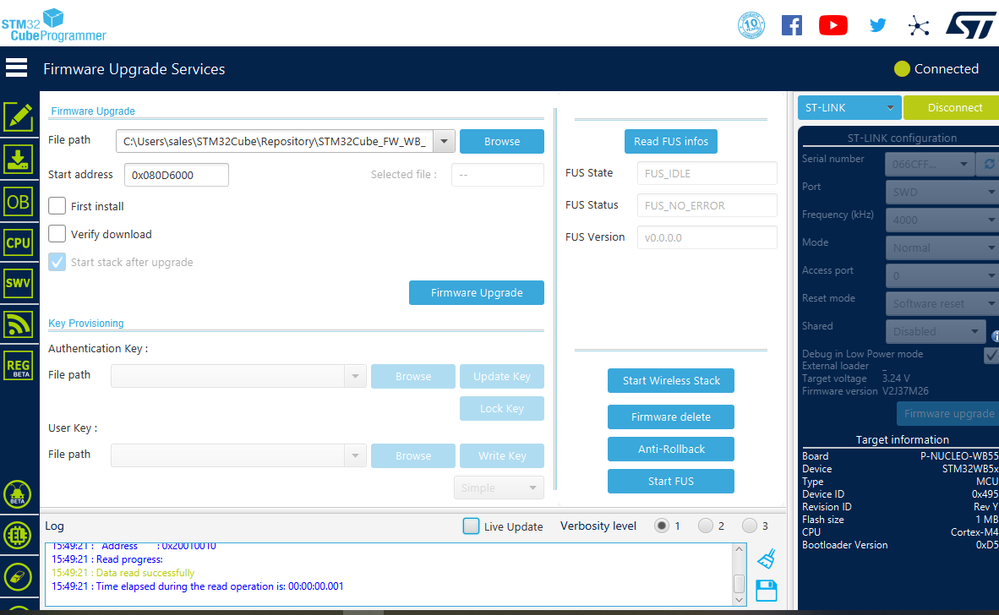Screen dimensions: 999x615
Task: Select verbosity level 1
Action: point(661,526)
